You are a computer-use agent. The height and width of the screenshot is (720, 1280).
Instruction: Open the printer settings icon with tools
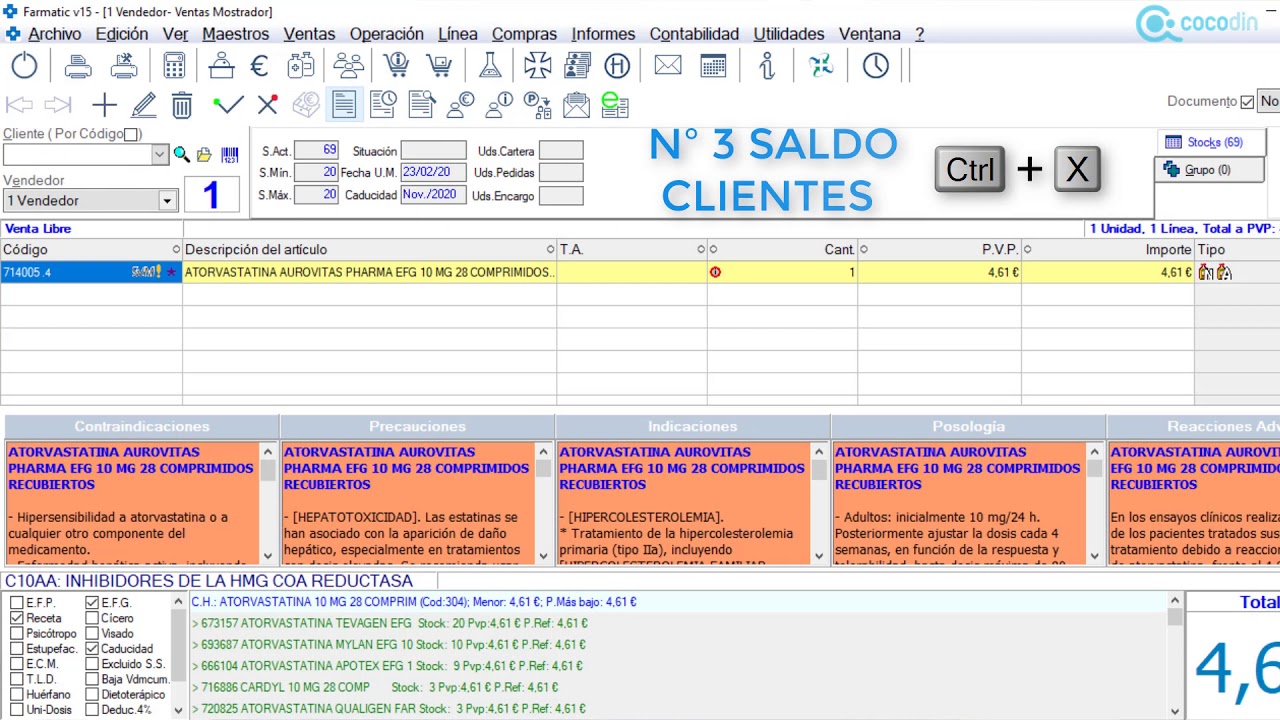point(123,66)
